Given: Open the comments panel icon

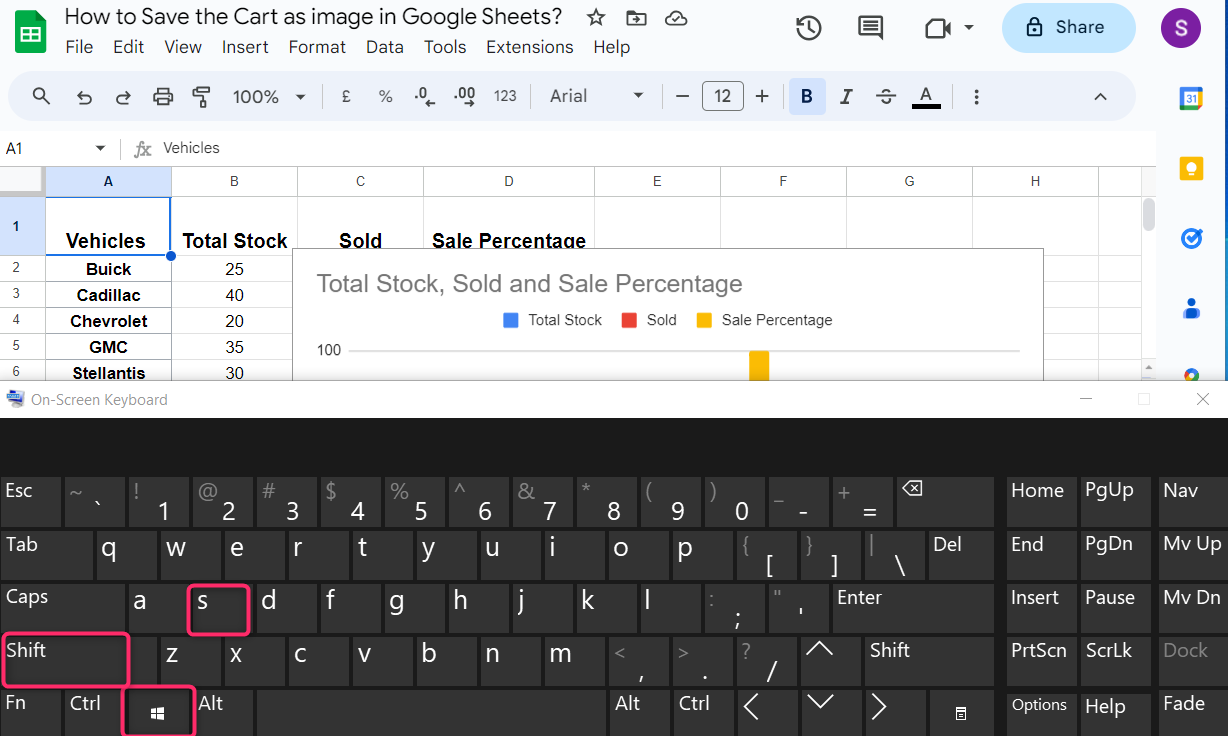Looking at the screenshot, I should [870, 28].
